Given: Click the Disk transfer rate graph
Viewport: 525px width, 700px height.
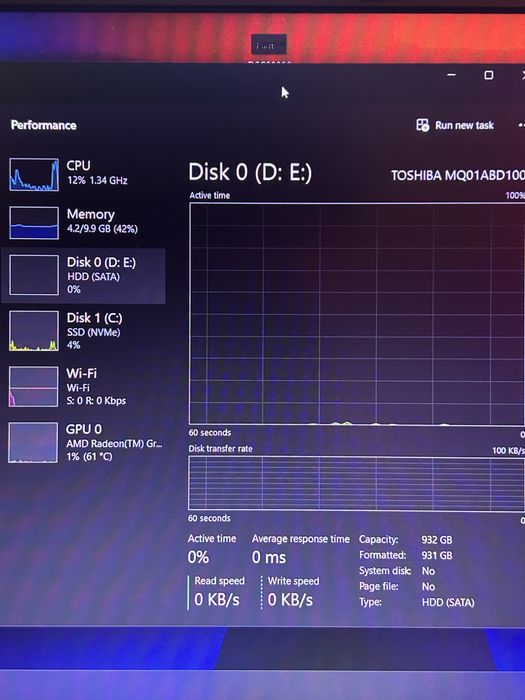Looking at the screenshot, I should (x=357, y=483).
